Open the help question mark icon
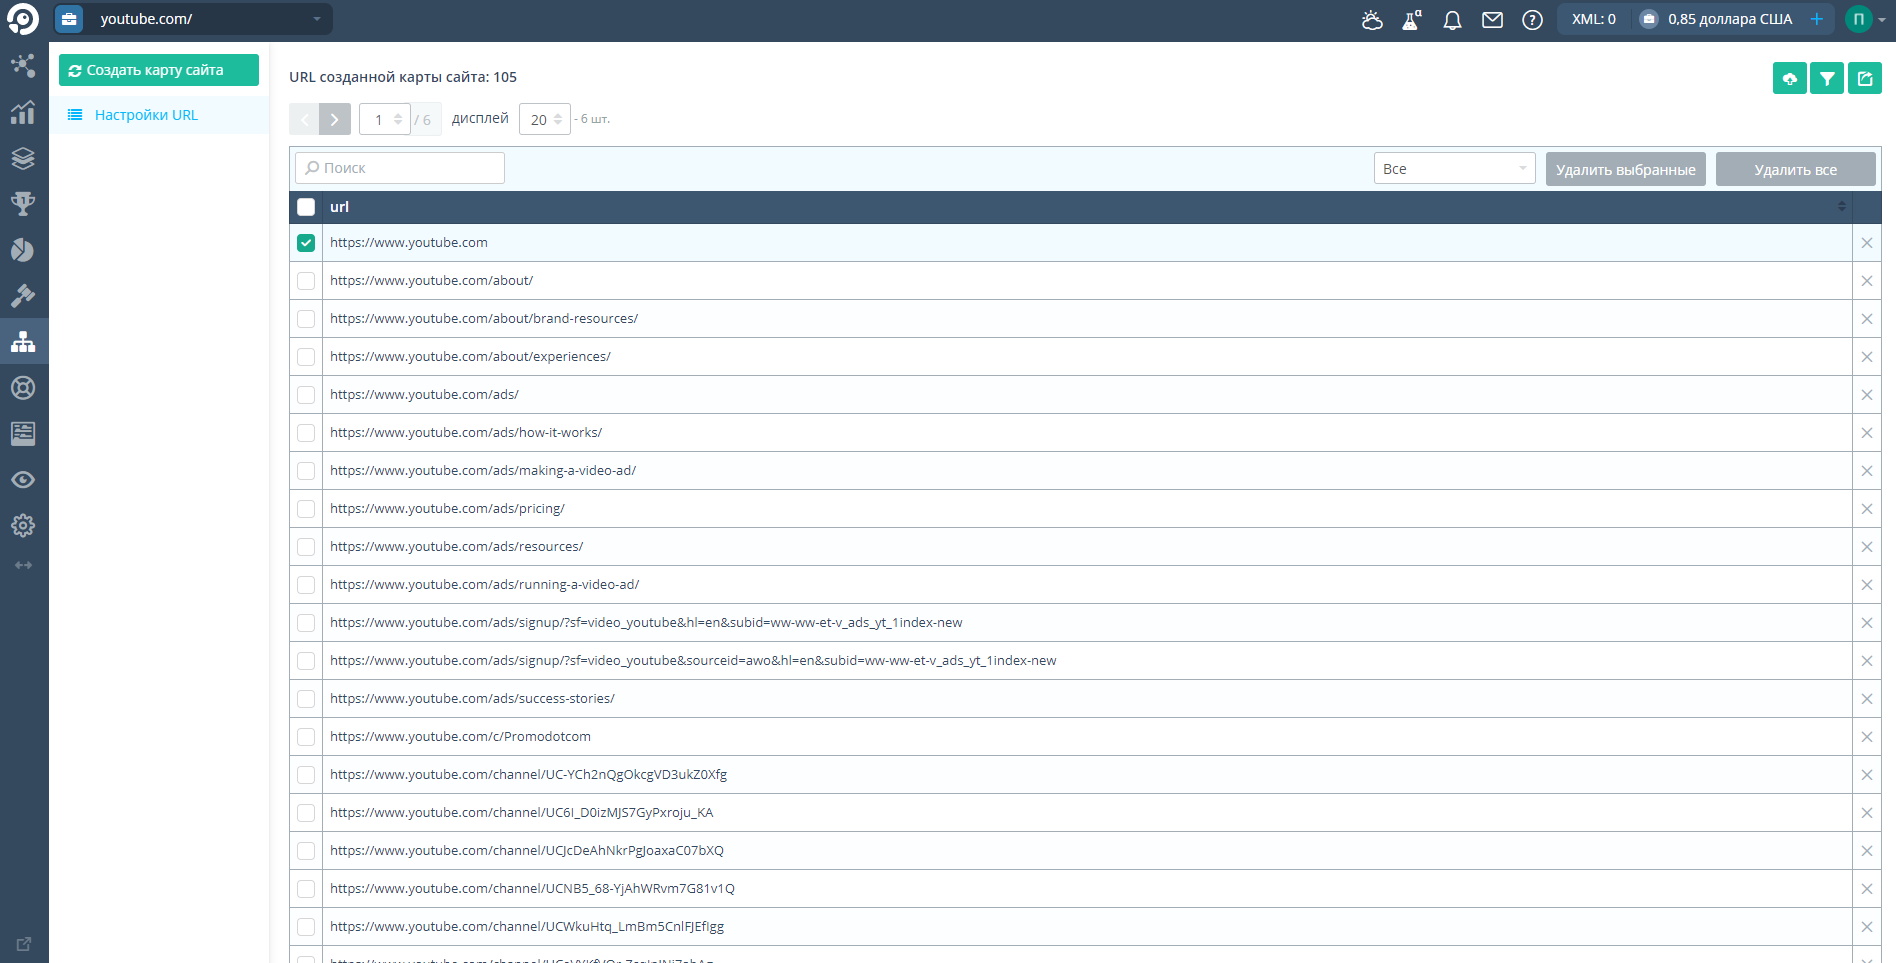Image resolution: width=1896 pixels, height=963 pixels. (1532, 20)
